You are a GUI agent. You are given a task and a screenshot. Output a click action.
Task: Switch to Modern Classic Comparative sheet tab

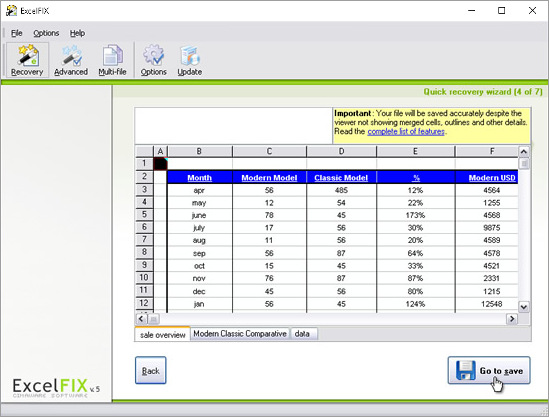click(x=240, y=334)
